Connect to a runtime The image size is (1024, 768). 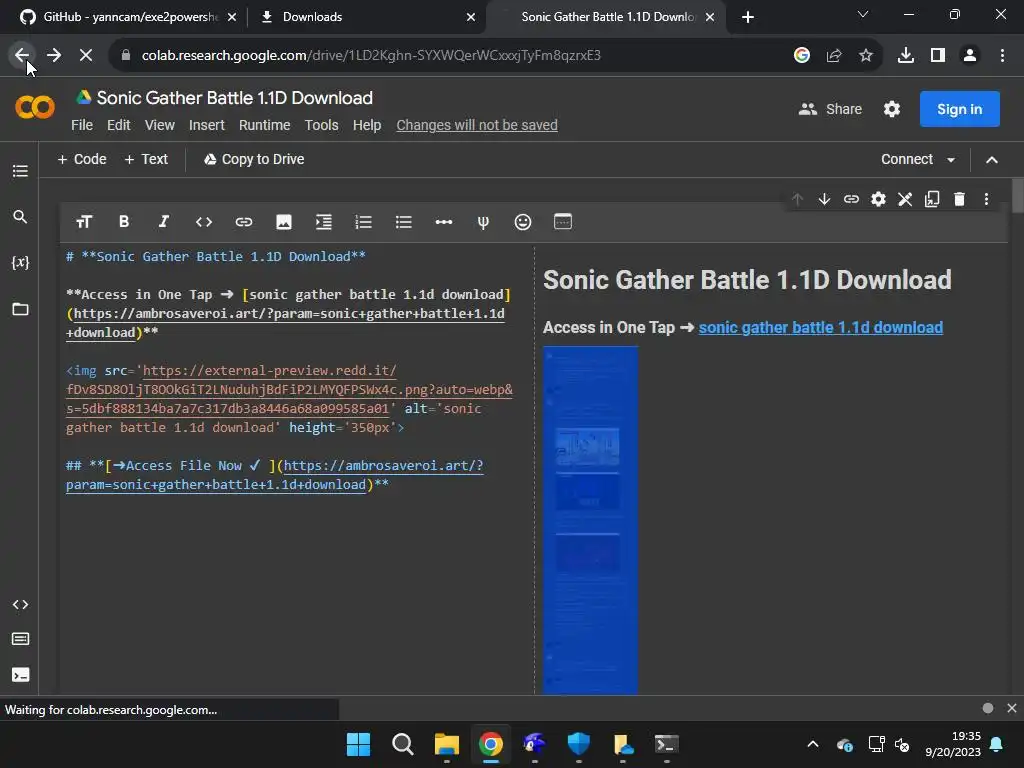coord(906,159)
